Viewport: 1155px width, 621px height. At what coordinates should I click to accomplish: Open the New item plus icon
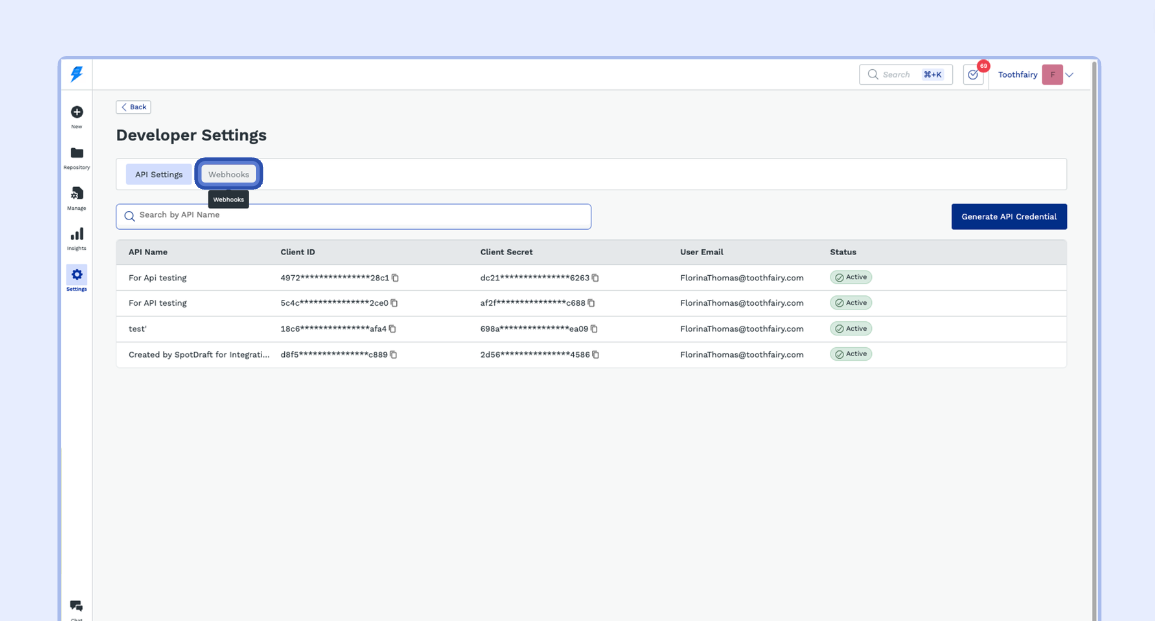(77, 113)
